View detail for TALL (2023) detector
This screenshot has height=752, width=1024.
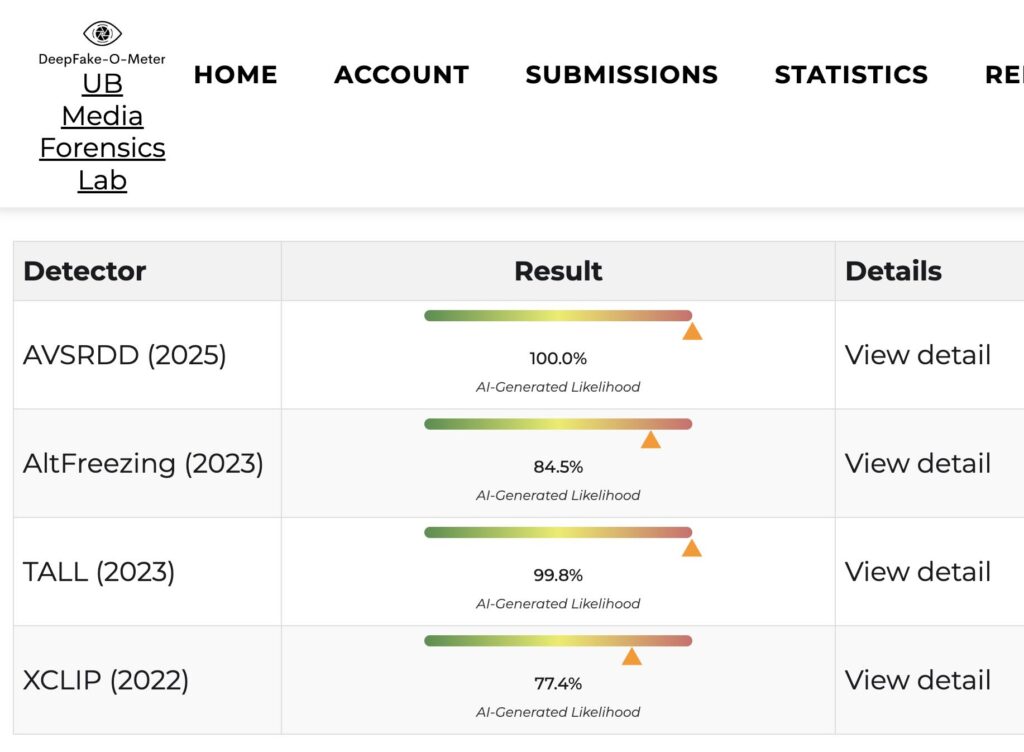pos(917,571)
